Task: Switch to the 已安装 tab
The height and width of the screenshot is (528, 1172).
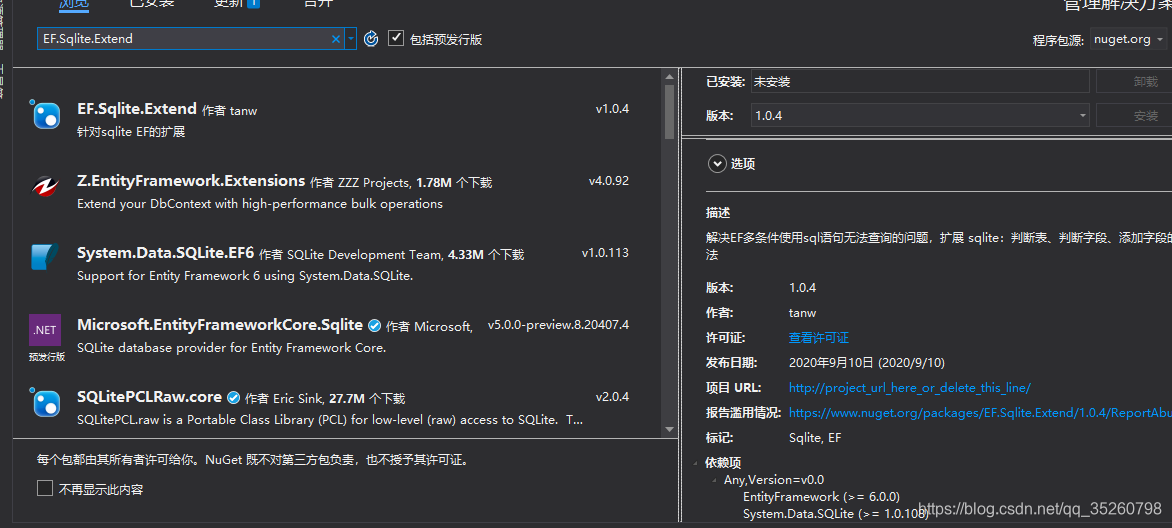Action: pos(152,3)
